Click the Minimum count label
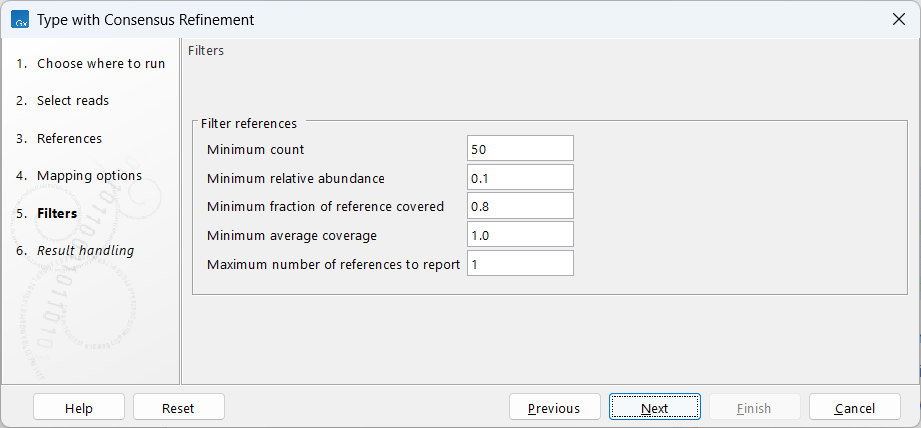The height and width of the screenshot is (428, 921). [256, 150]
